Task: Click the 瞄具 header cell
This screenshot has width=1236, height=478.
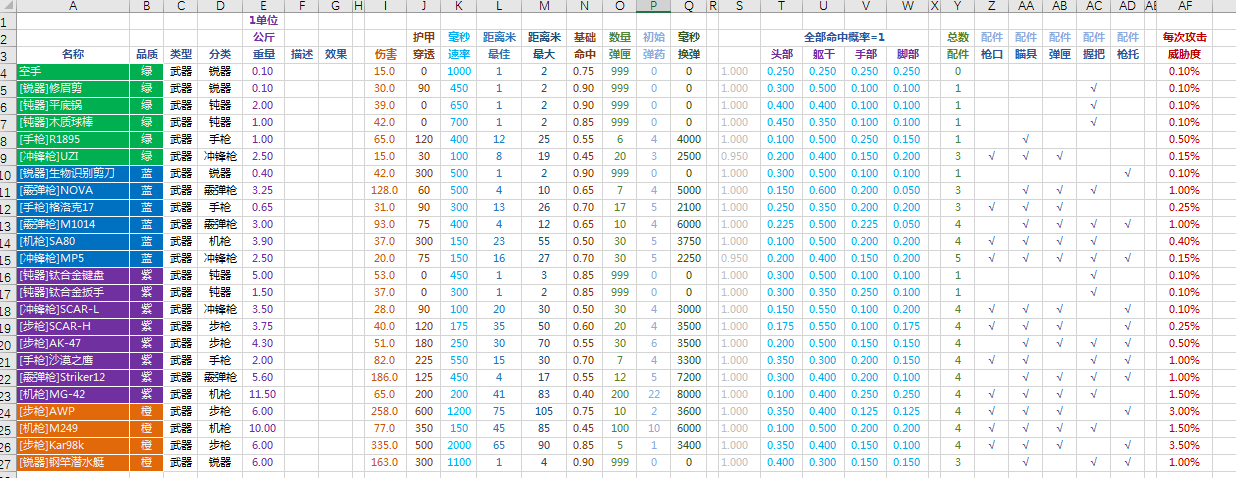Action: click(x=1026, y=54)
